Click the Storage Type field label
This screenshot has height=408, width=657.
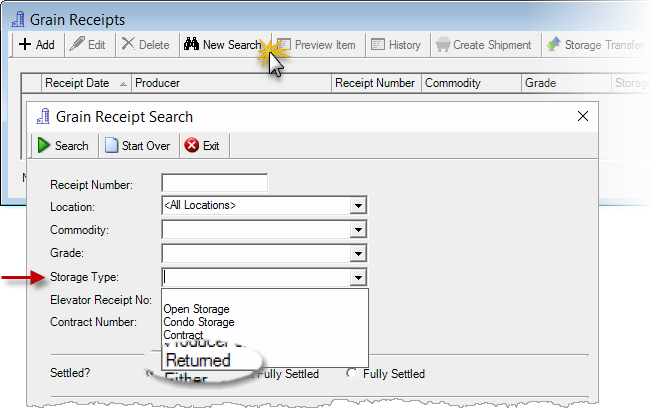pyautogui.click(x=84, y=277)
